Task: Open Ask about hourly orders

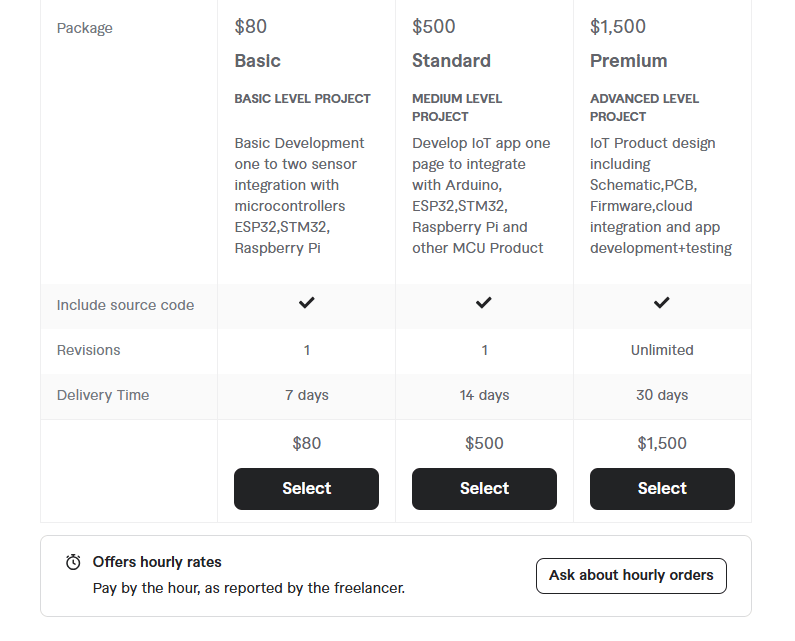Action: (631, 576)
